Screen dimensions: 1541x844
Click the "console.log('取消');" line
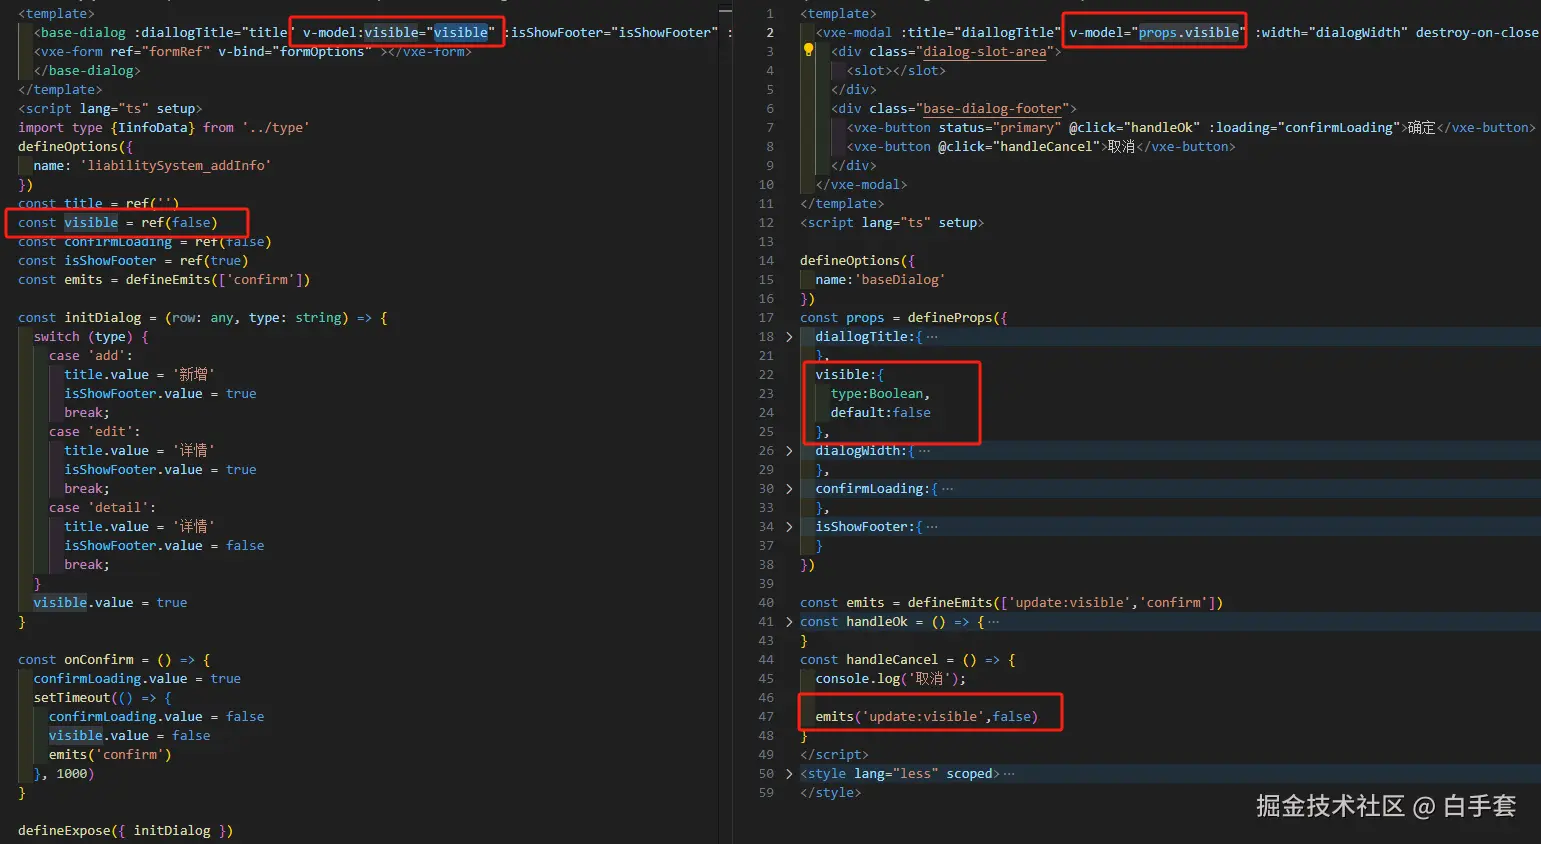click(891, 679)
